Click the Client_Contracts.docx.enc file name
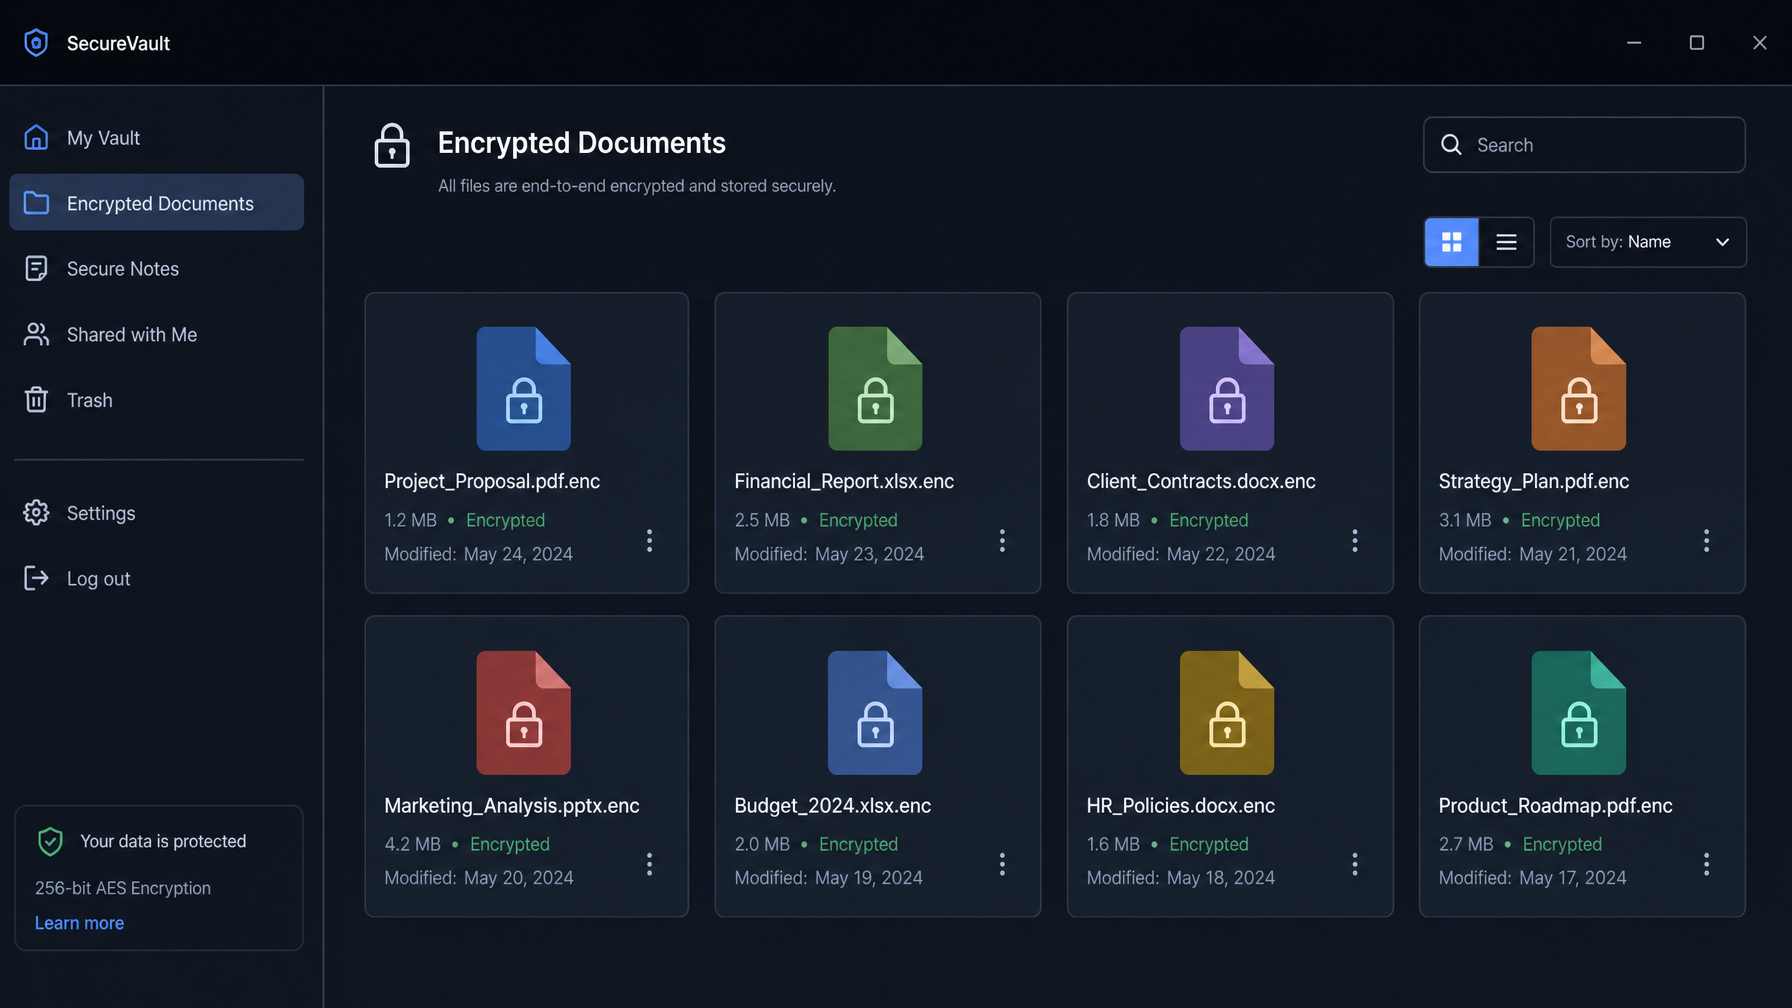This screenshot has height=1008, width=1792. tap(1201, 482)
